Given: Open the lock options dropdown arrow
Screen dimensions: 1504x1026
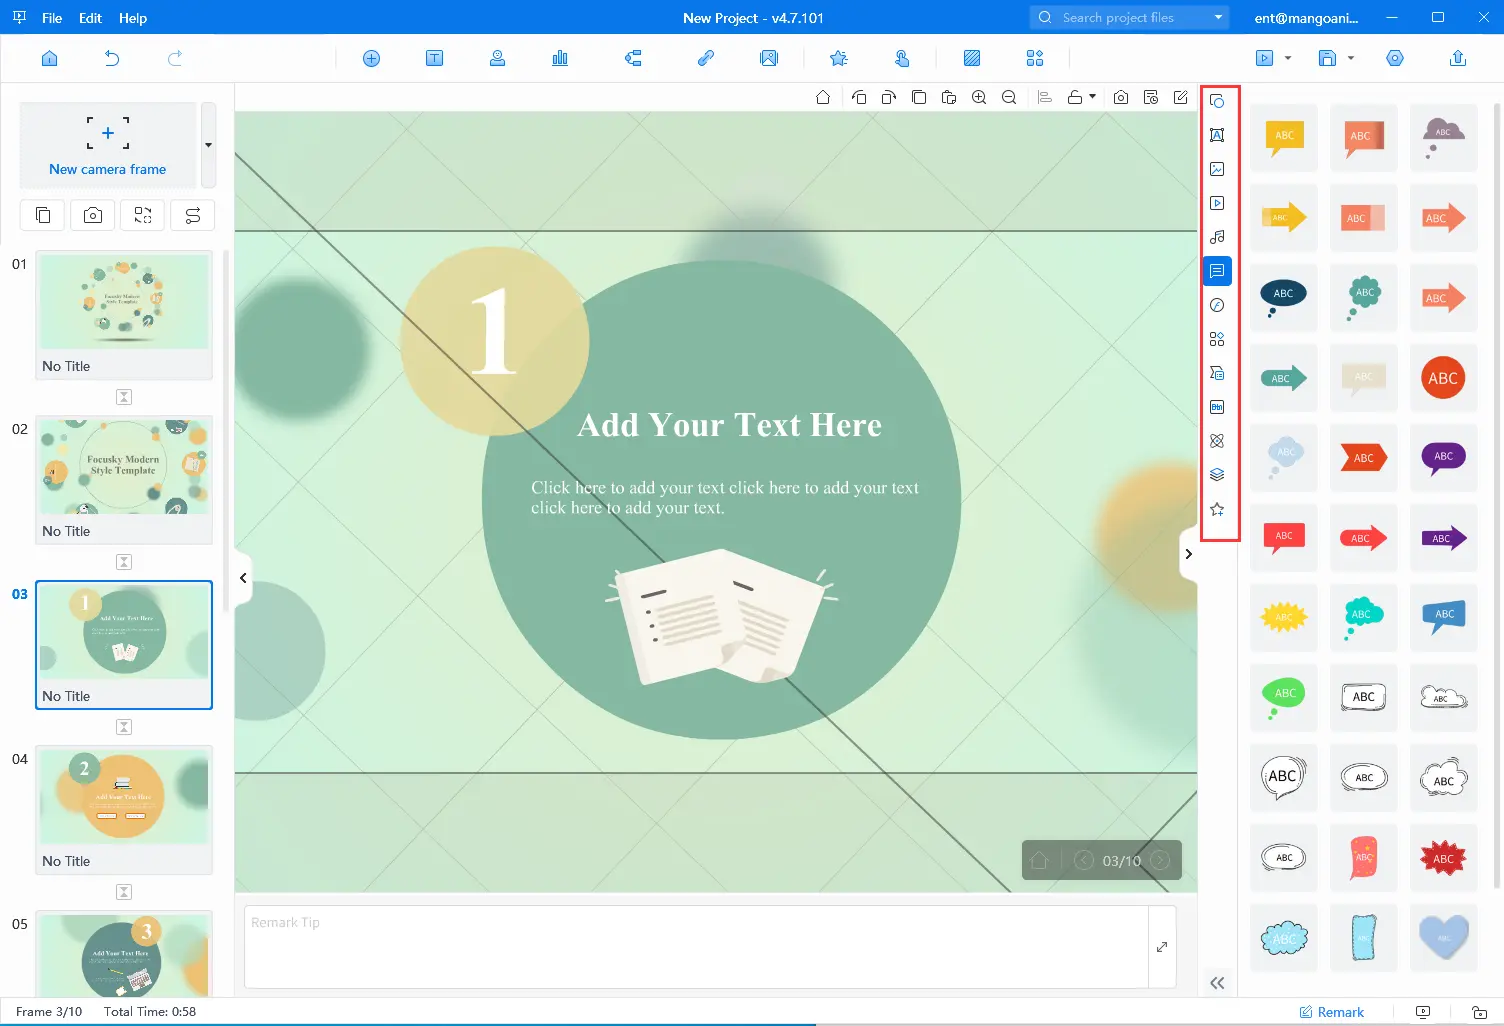Looking at the screenshot, I should point(1092,97).
